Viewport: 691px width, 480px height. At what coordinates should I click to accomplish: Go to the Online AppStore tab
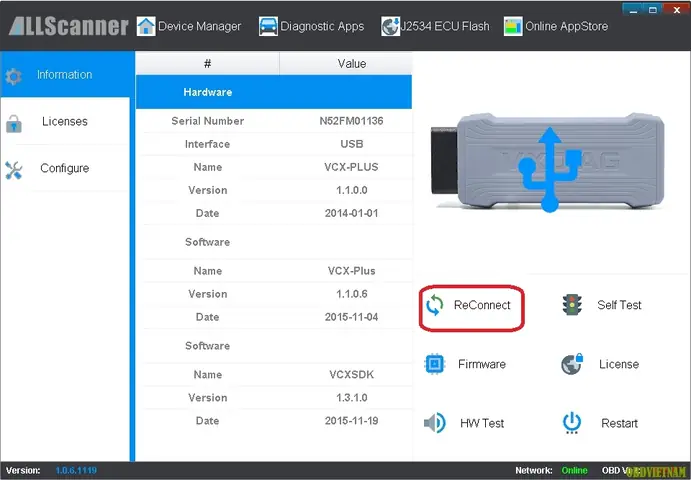[x=556, y=26]
